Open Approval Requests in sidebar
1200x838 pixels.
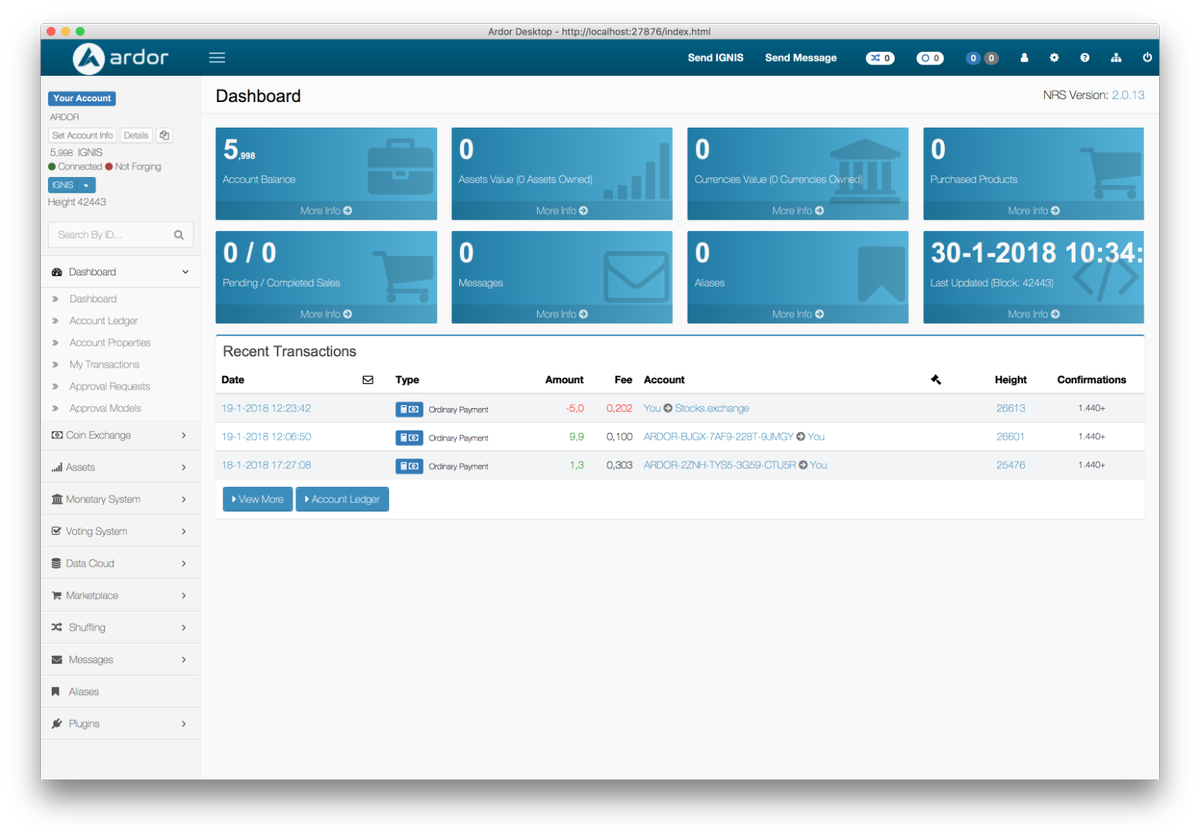pos(110,387)
